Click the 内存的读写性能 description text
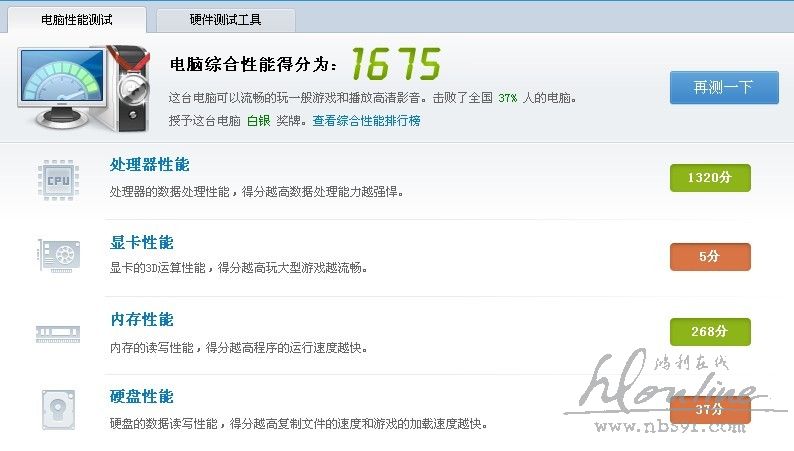The height and width of the screenshot is (451, 794). (x=238, y=348)
